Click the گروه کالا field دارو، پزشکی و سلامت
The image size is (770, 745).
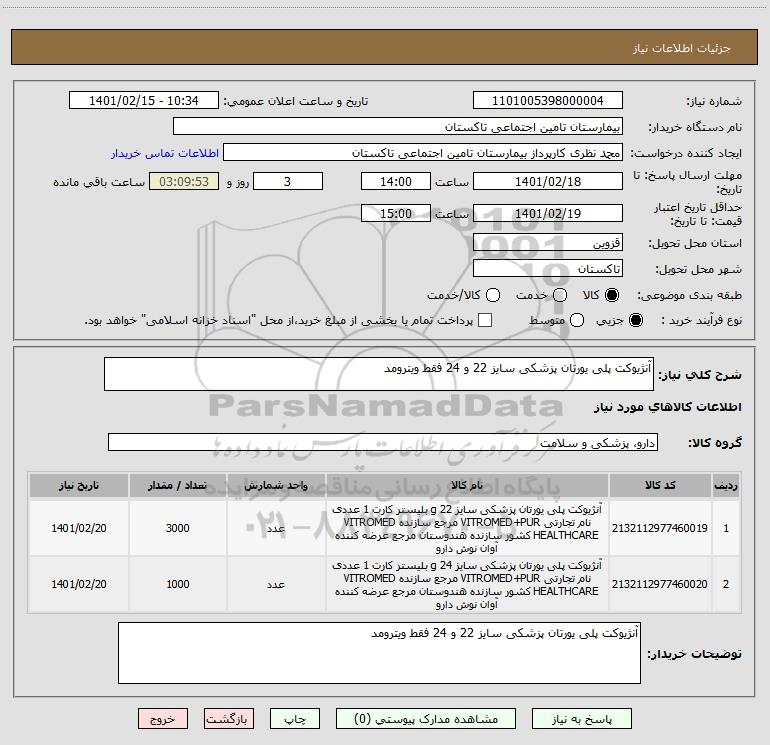[x=383, y=442]
